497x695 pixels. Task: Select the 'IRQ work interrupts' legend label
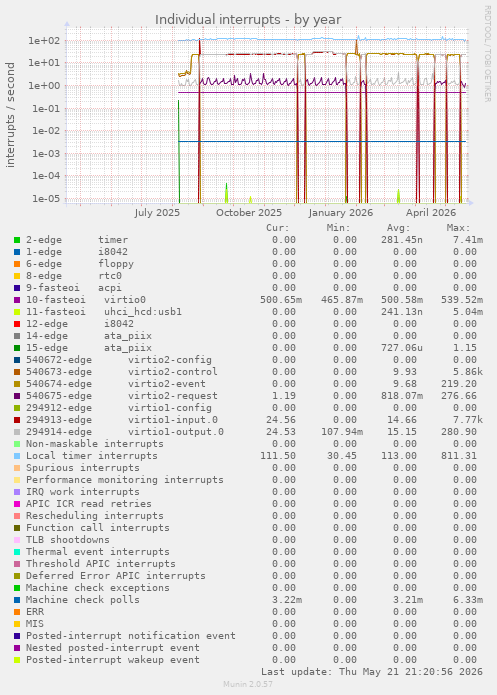pyautogui.click(x=82, y=492)
